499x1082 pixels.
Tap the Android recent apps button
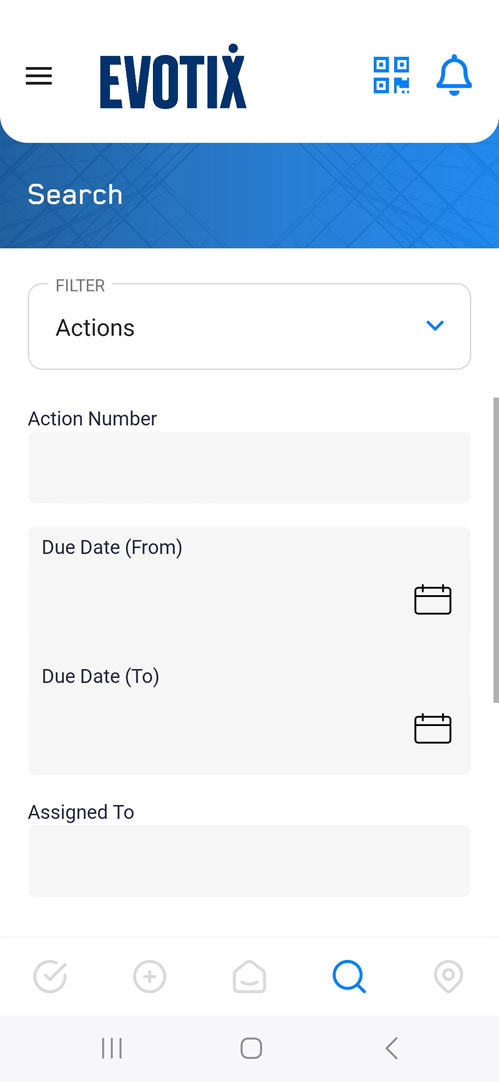tap(111, 1048)
